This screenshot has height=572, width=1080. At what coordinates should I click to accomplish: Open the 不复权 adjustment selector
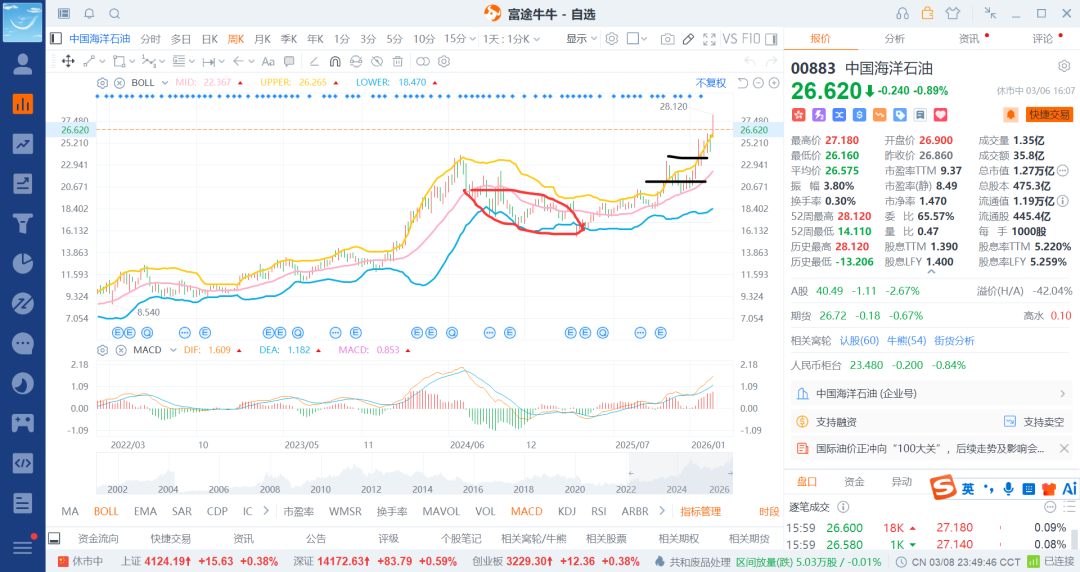711,83
